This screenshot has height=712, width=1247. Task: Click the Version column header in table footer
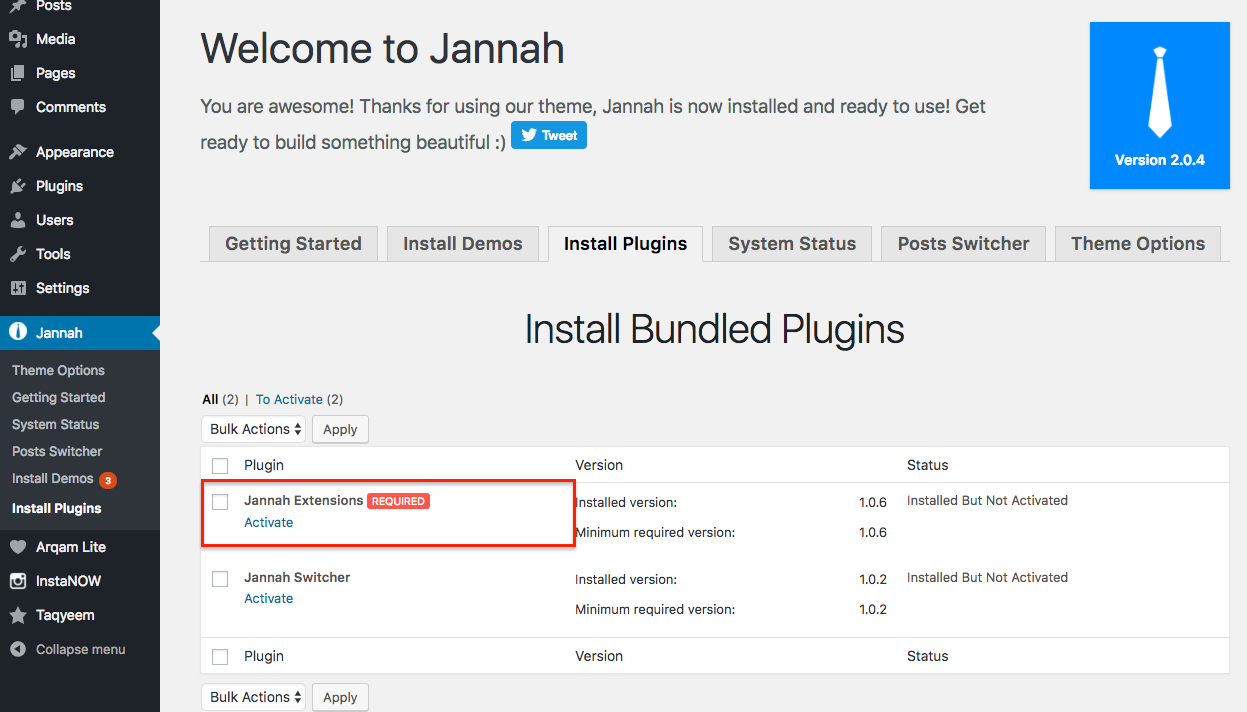[x=599, y=656]
